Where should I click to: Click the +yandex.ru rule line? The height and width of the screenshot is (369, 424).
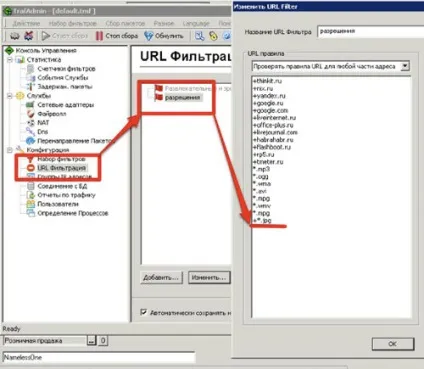[269, 96]
